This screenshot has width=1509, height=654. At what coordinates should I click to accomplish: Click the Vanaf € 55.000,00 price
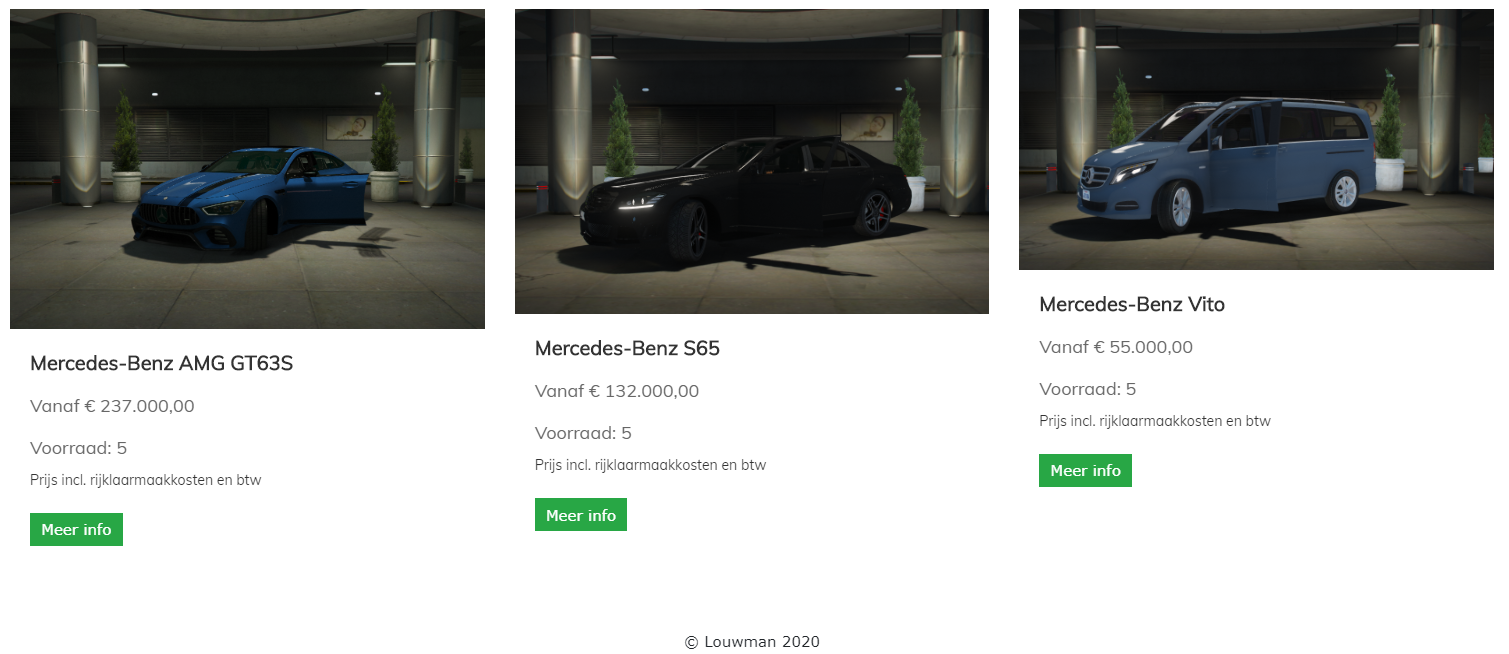pos(1115,347)
